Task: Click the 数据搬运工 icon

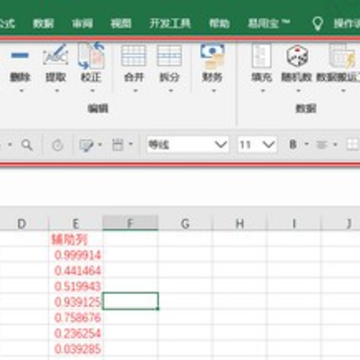Action: (342, 55)
